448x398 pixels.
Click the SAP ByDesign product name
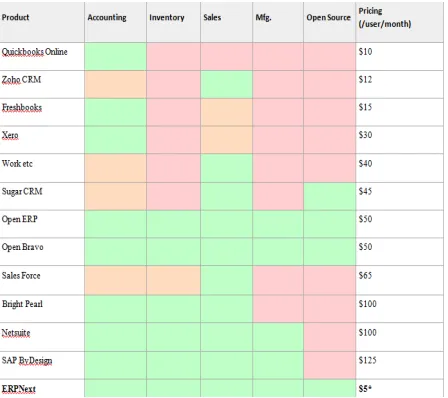27,361
